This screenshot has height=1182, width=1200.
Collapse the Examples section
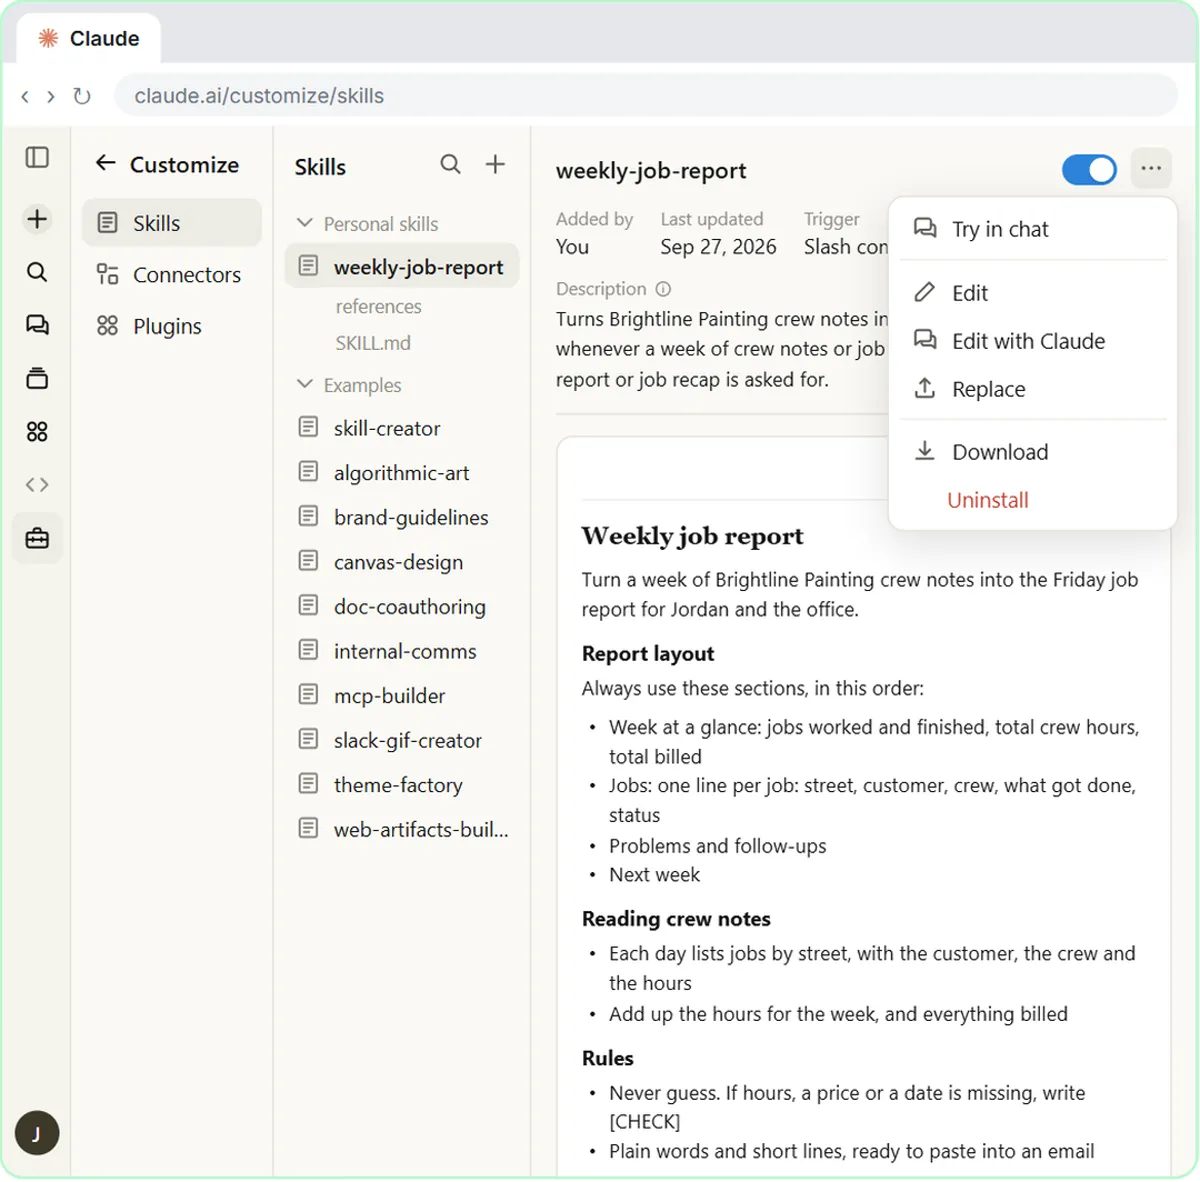[x=305, y=384]
